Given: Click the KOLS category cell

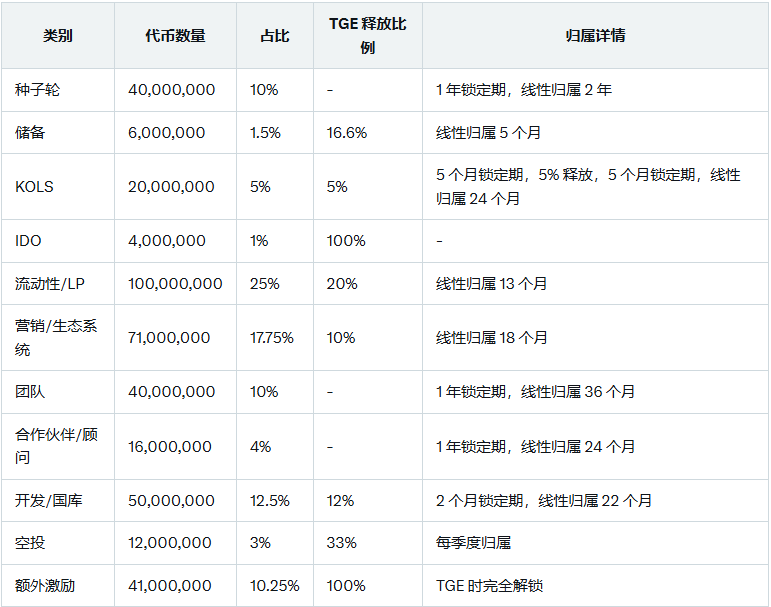Looking at the screenshot, I should tap(58, 187).
